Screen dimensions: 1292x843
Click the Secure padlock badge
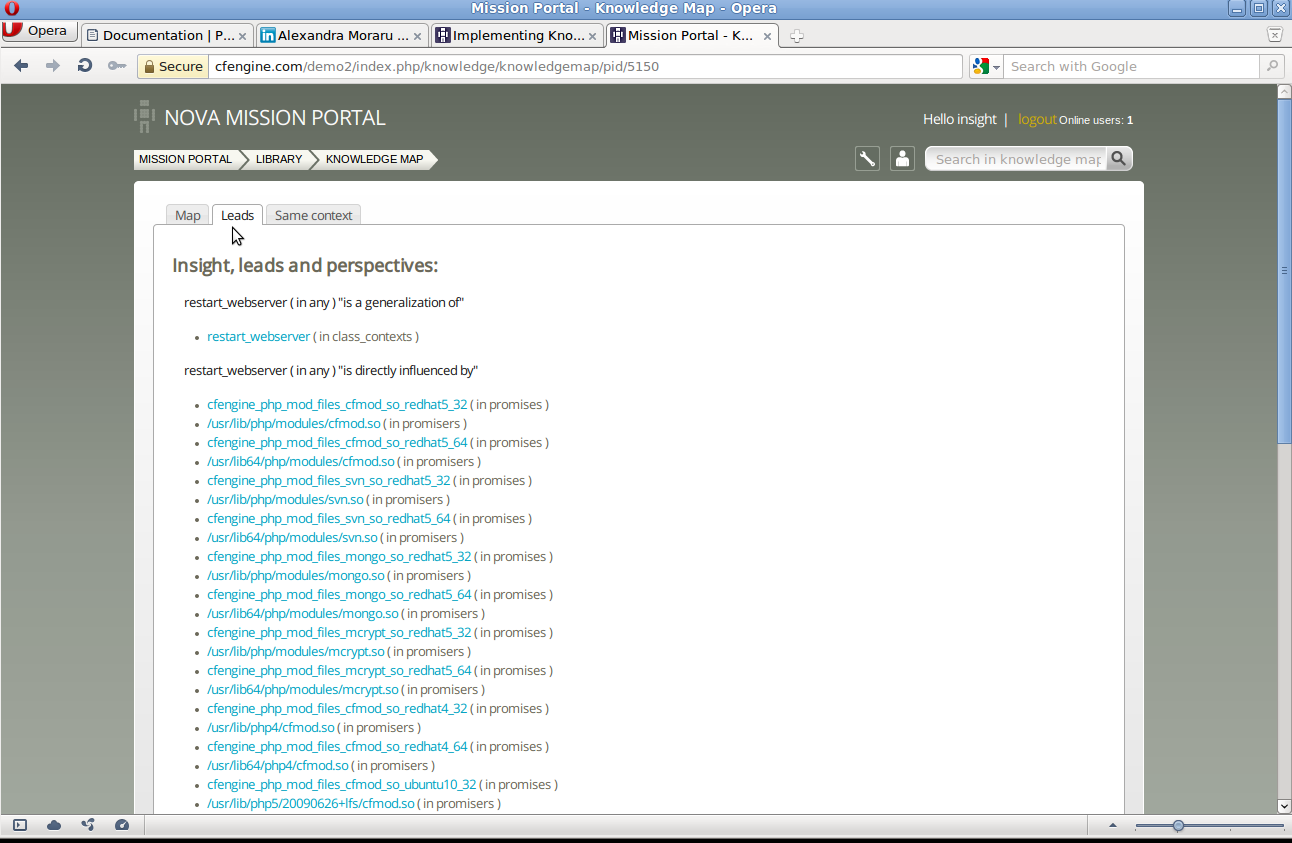coord(174,66)
